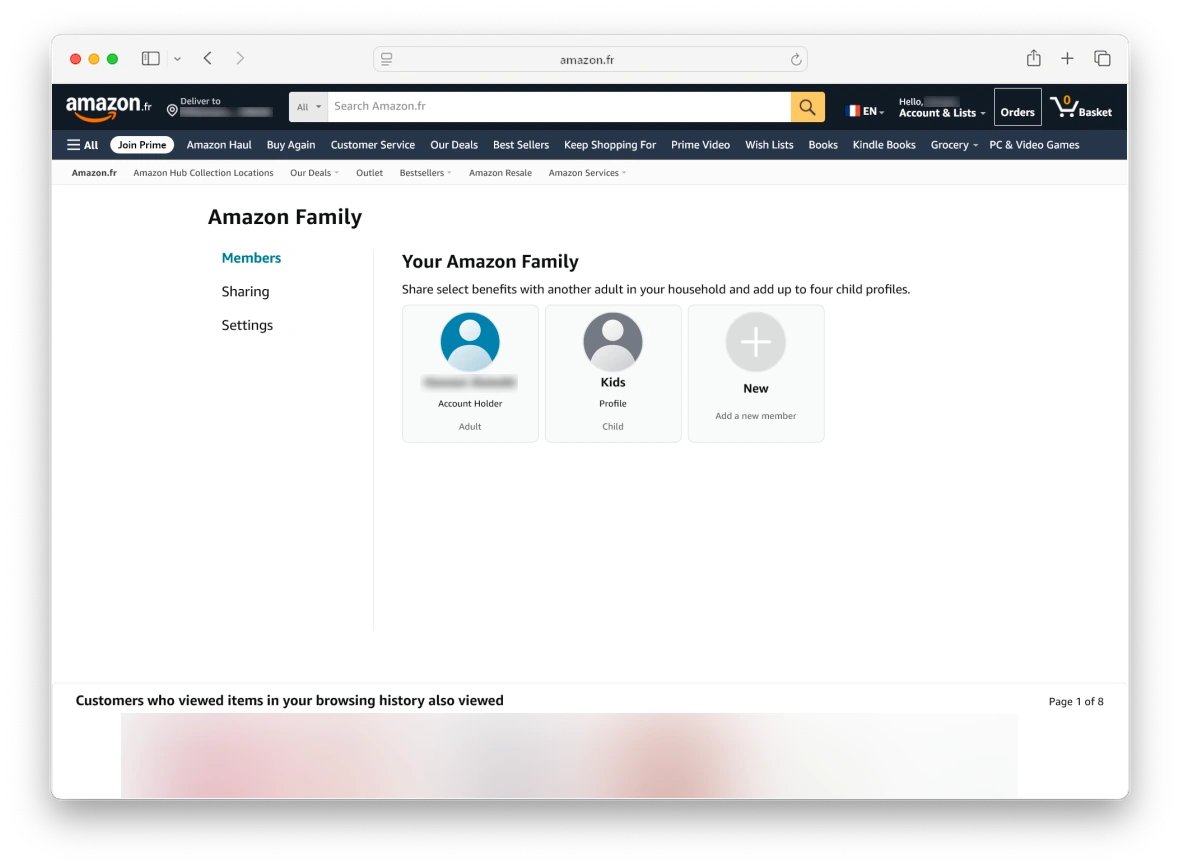Switch to the Members tab
Image resolution: width=1180 pixels, height=867 pixels.
coord(251,258)
